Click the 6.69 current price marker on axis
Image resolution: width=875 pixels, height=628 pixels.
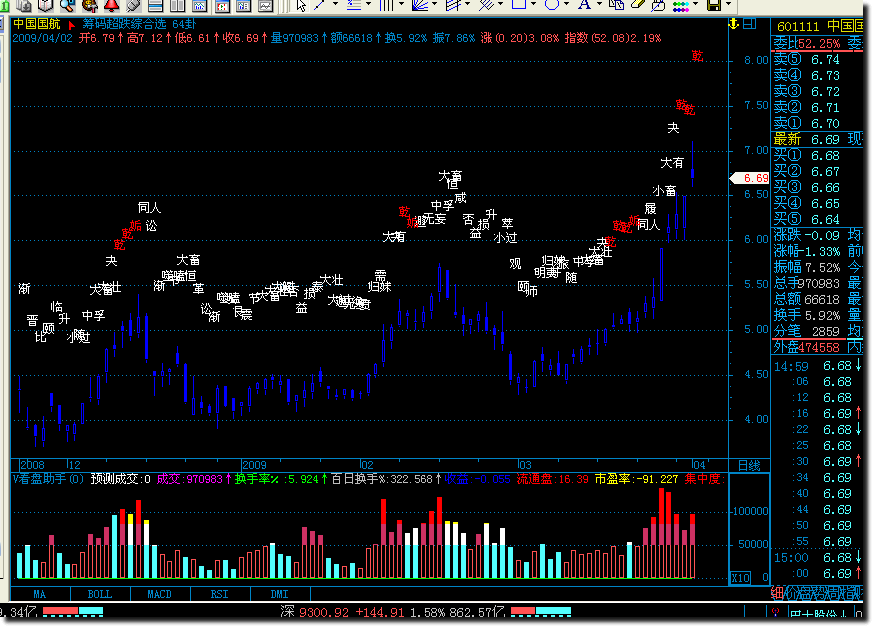pyautogui.click(x=751, y=178)
